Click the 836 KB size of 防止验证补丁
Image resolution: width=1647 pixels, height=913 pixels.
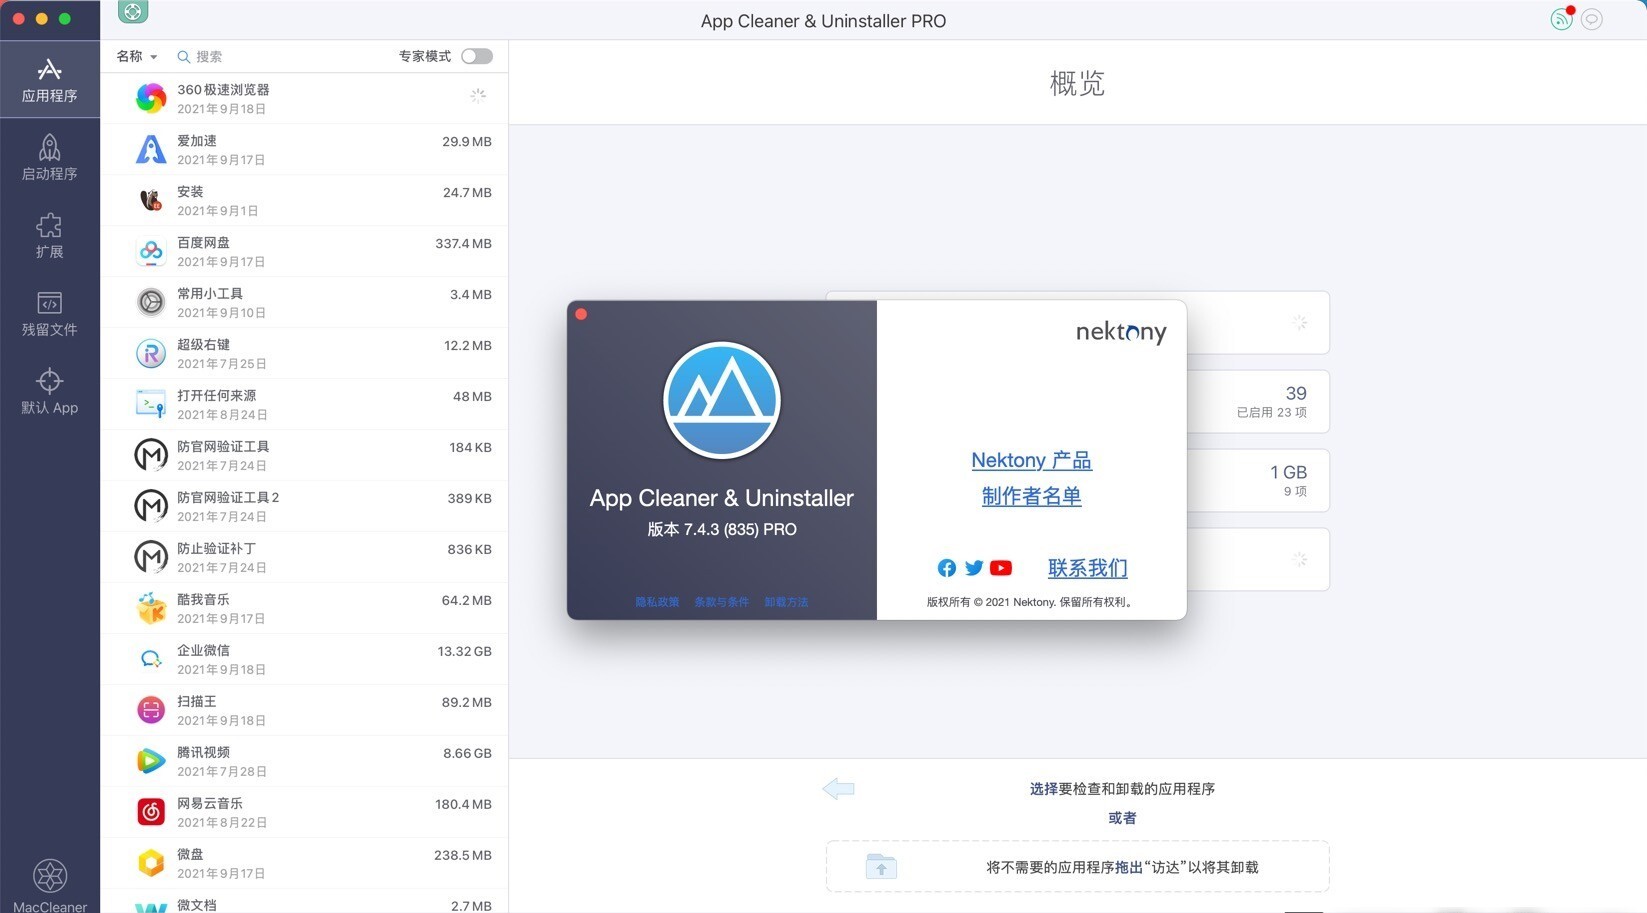pyautogui.click(x=470, y=550)
